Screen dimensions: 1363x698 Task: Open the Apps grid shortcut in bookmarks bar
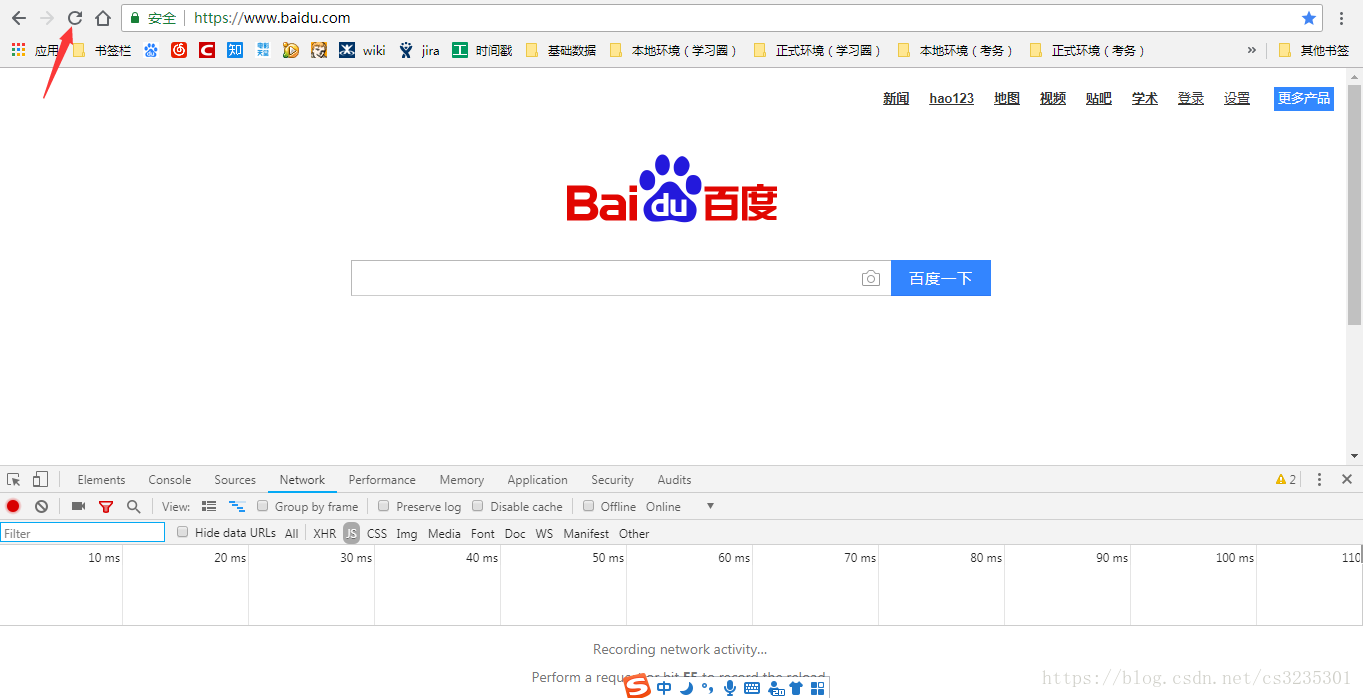click(x=18, y=50)
